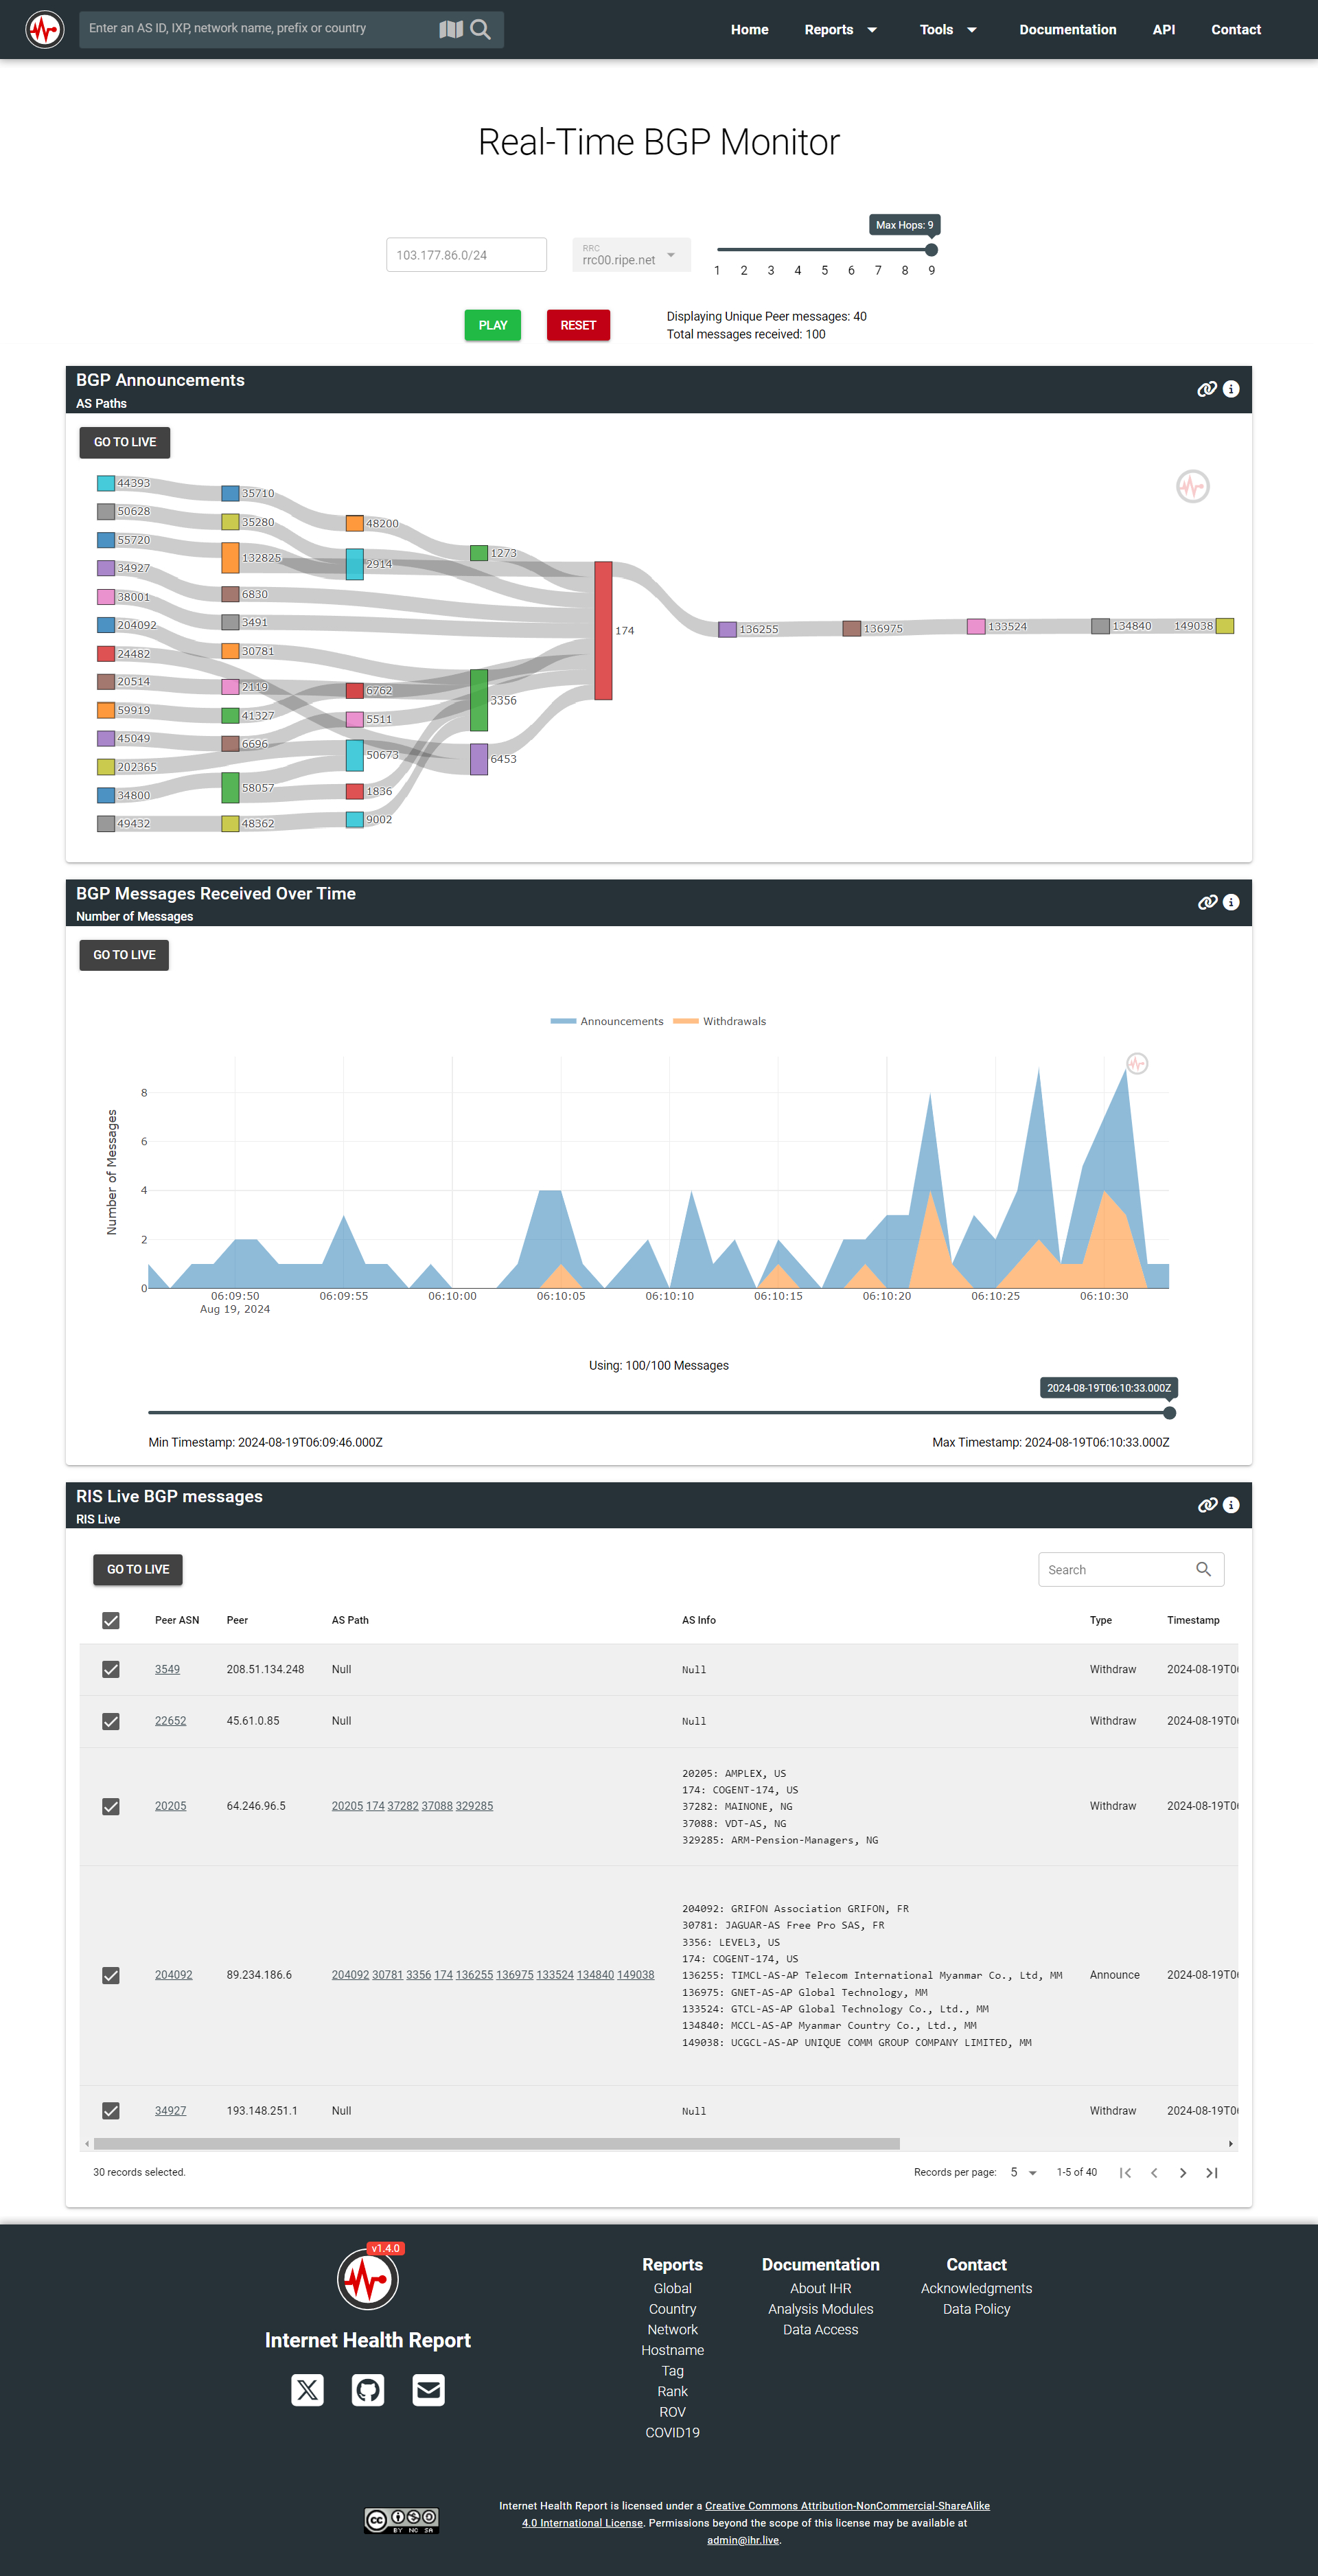Image resolution: width=1318 pixels, height=2576 pixels.
Task: Go to Documentation in the top navigation
Action: 1067,30
